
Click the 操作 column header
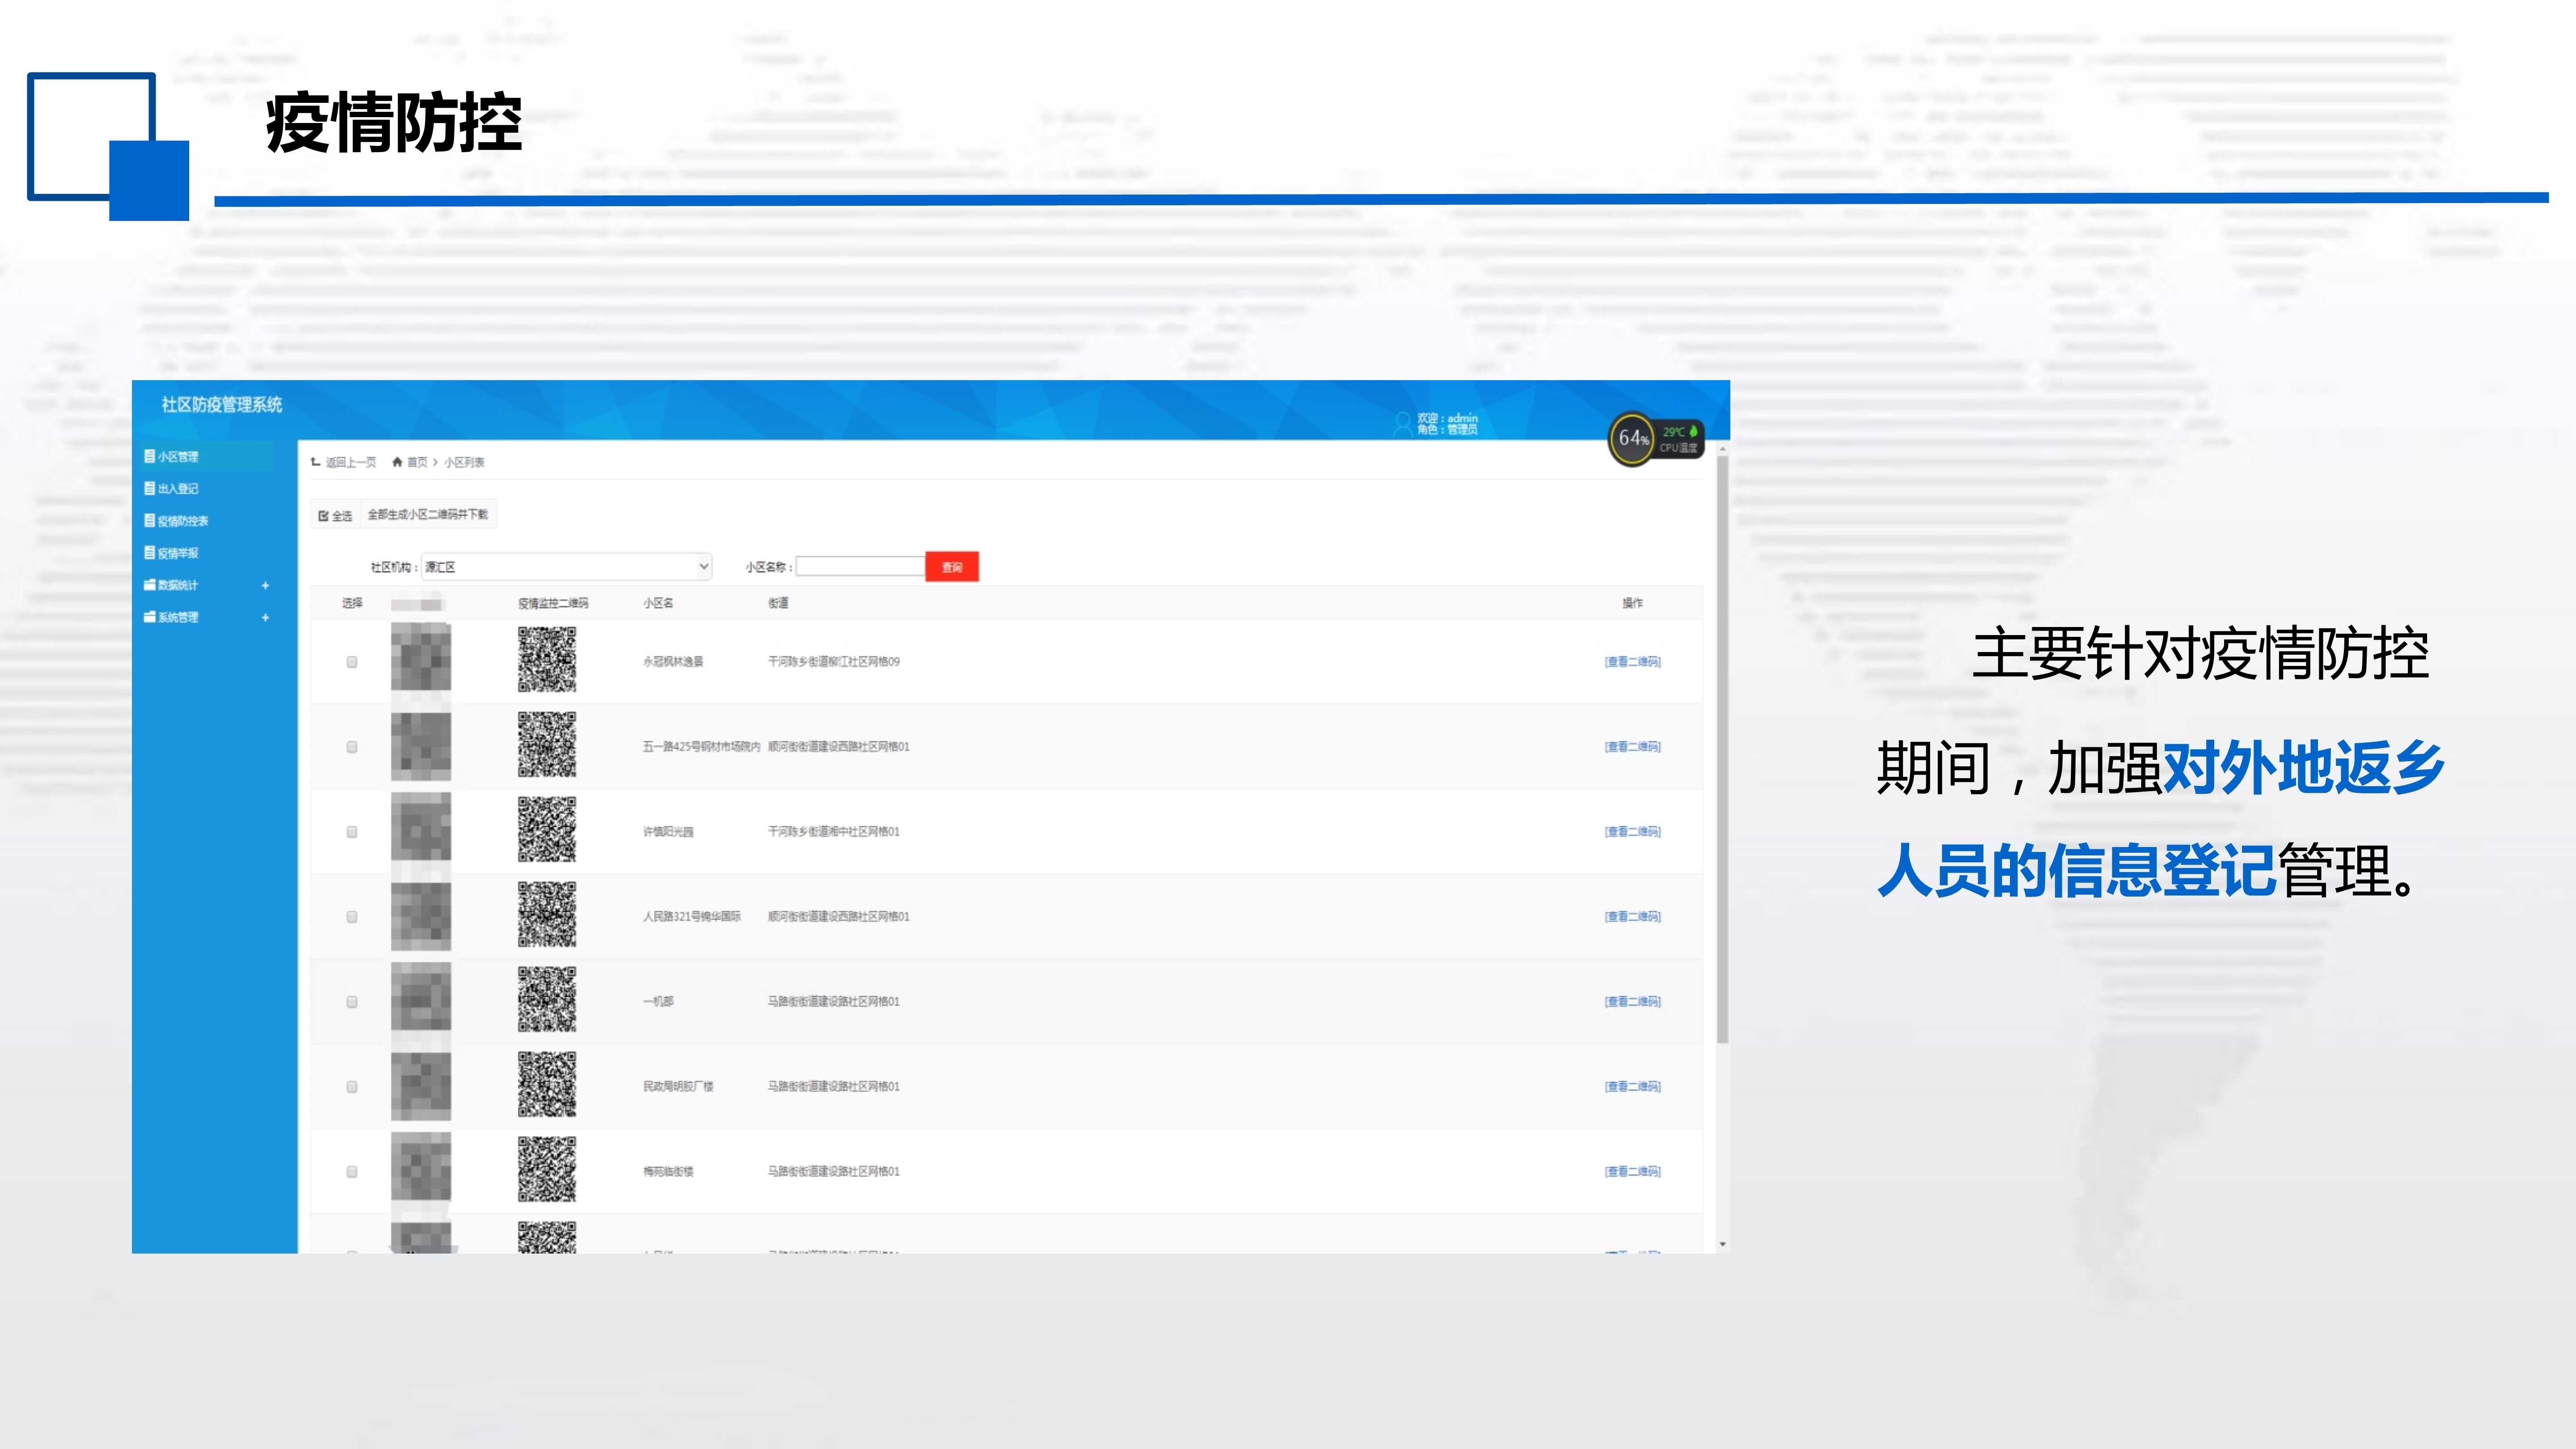tap(1632, 603)
